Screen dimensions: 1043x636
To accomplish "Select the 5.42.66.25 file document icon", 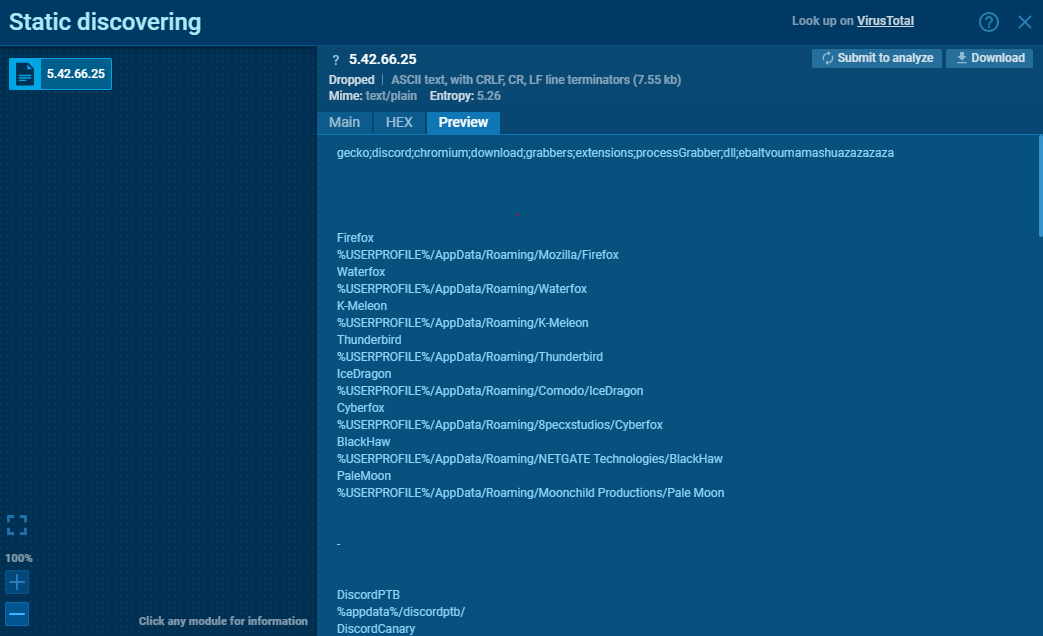I will pyautogui.click(x=25, y=74).
